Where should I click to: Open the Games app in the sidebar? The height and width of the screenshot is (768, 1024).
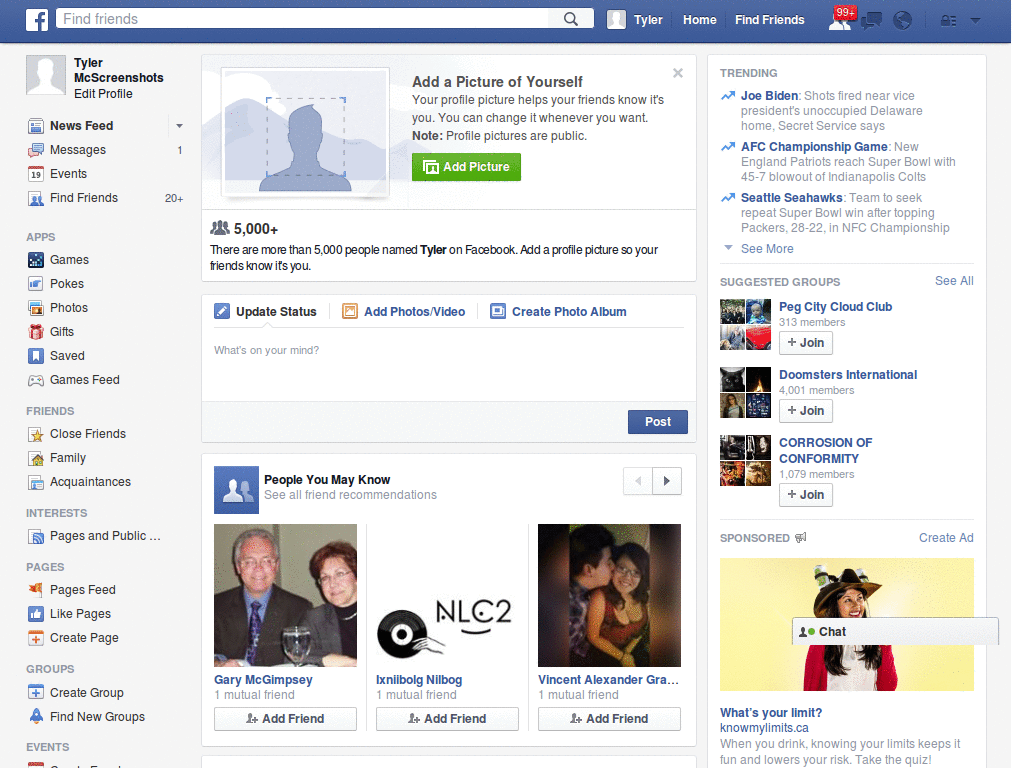click(34, 259)
